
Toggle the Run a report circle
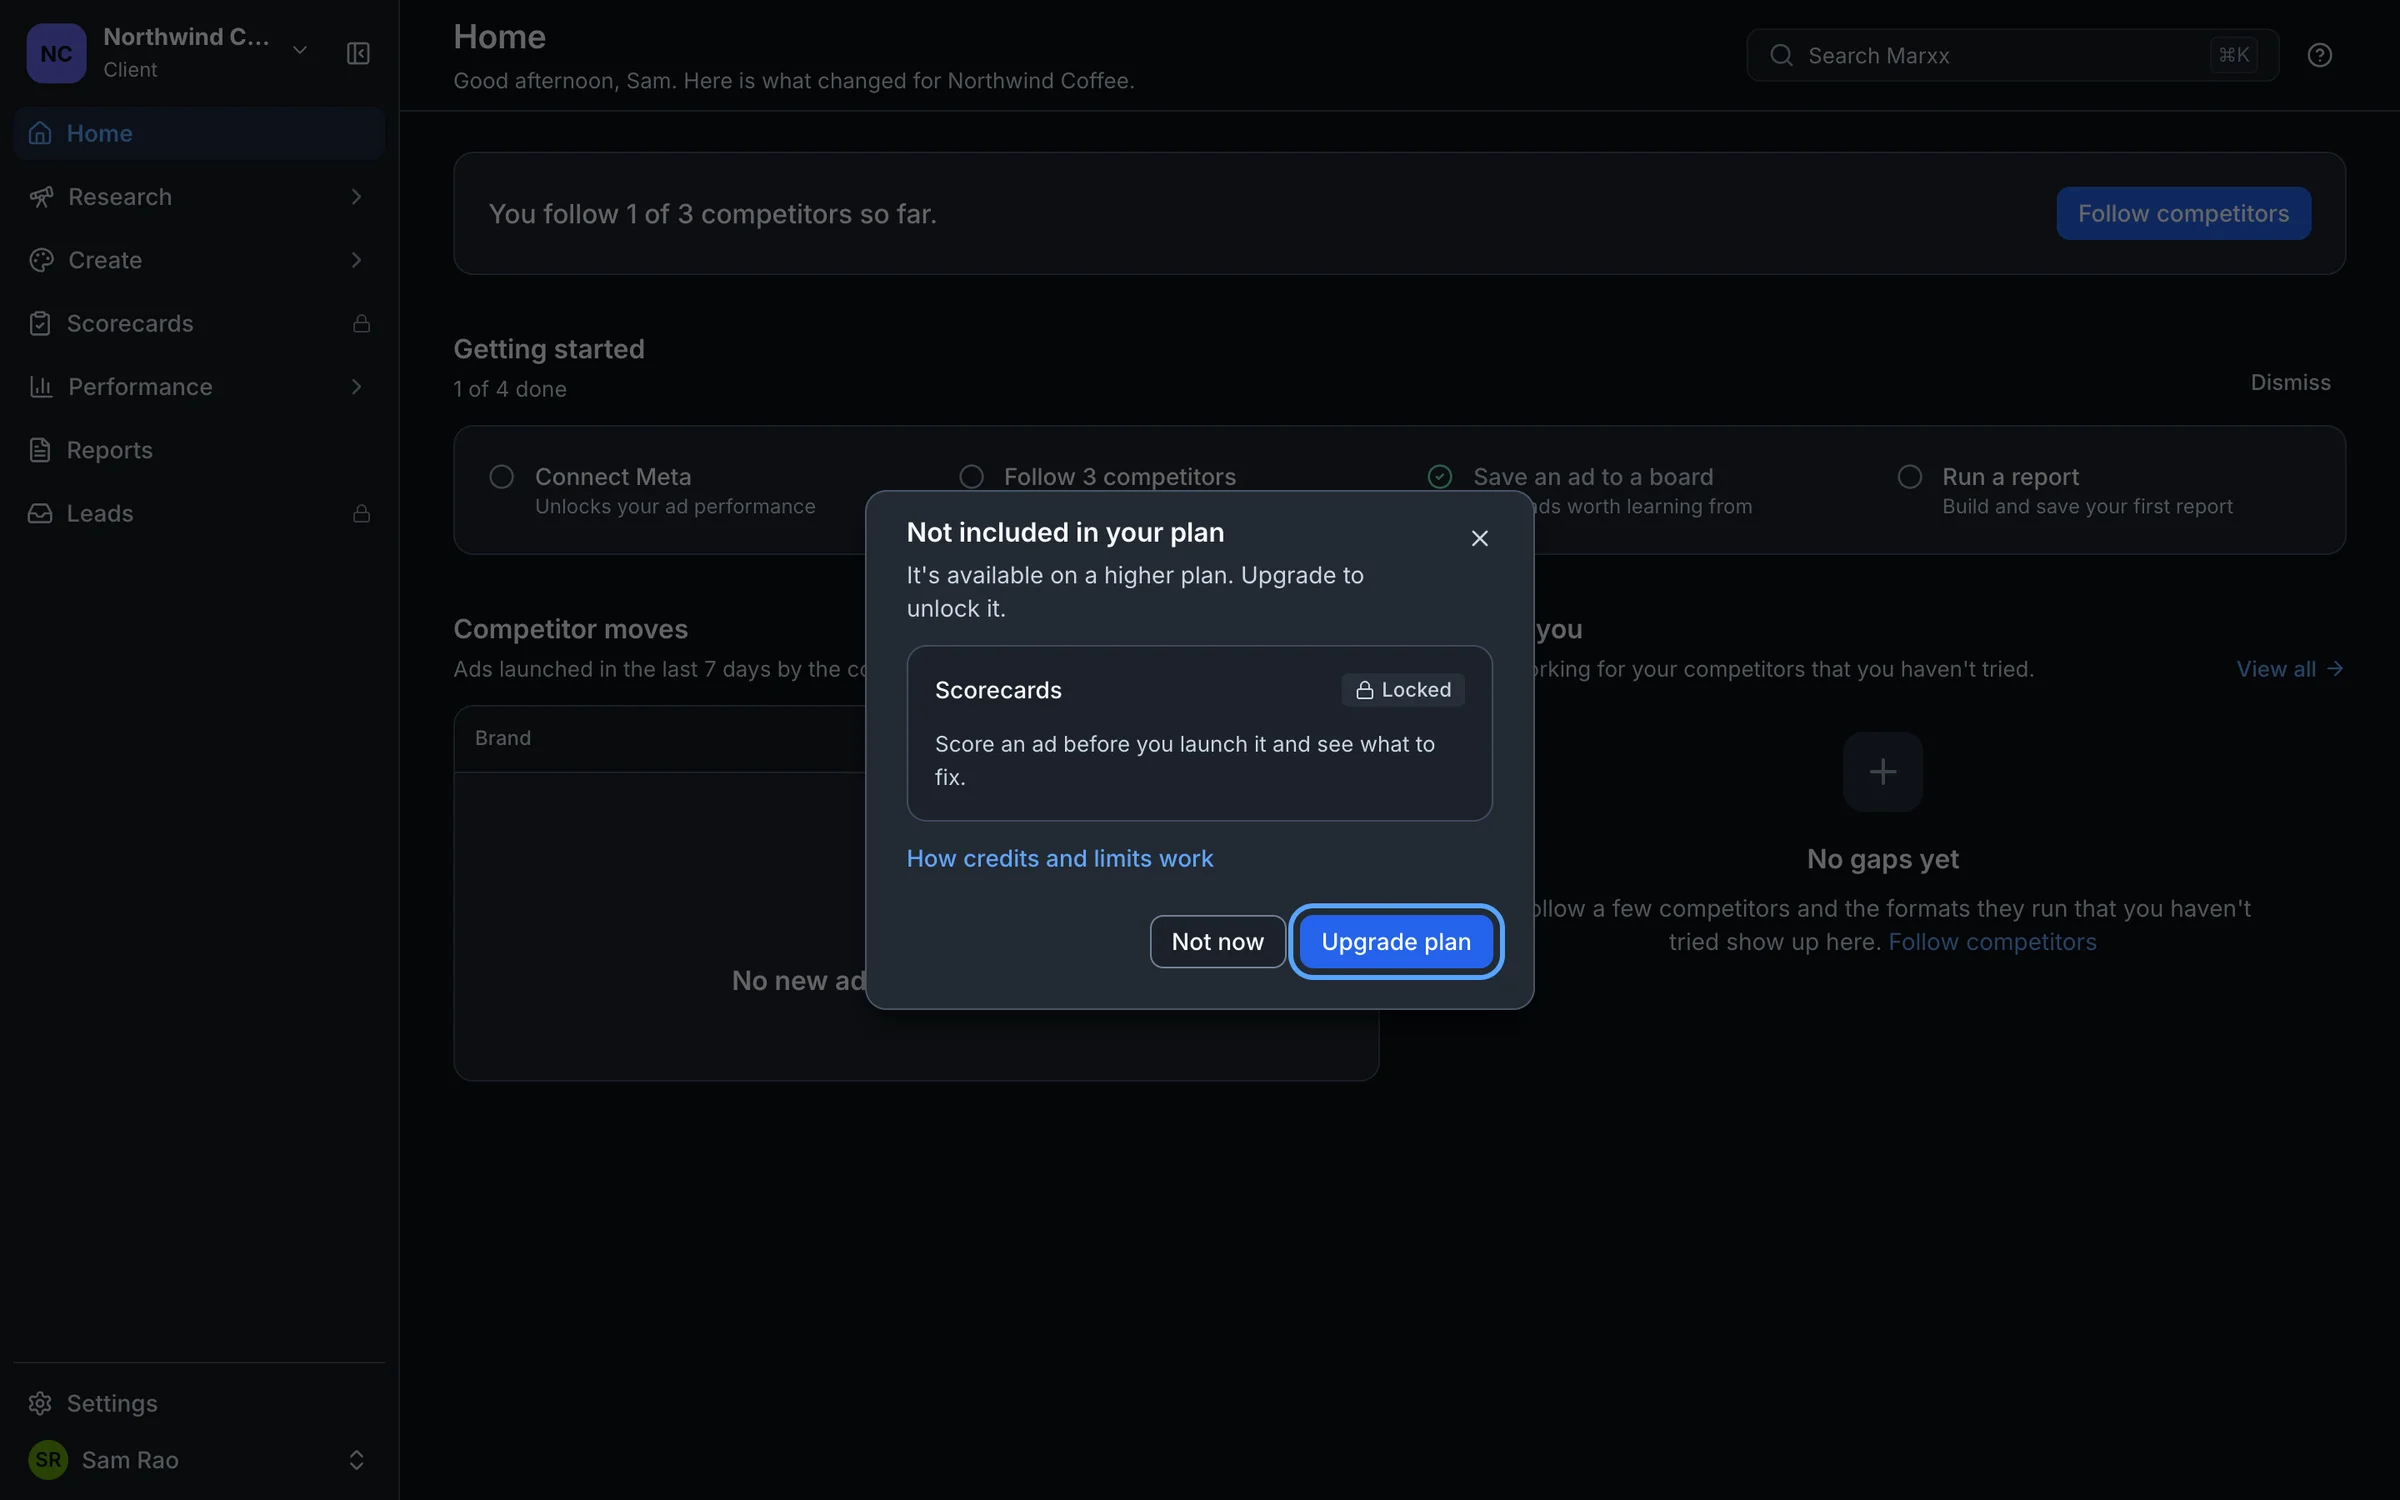click(1909, 477)
